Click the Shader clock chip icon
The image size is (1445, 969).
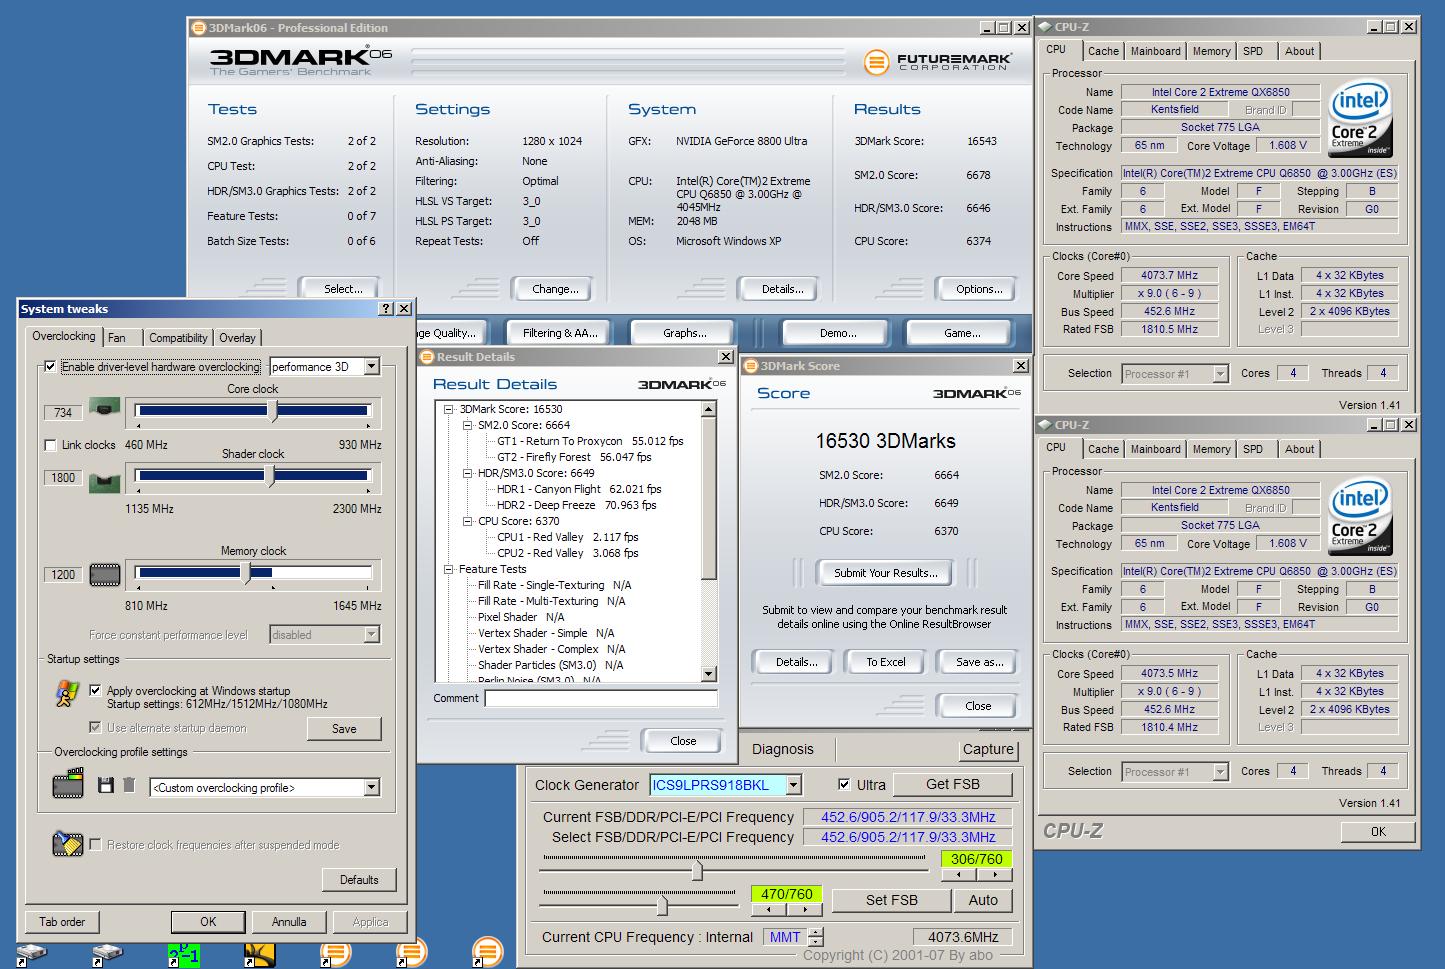click(104, 482)
